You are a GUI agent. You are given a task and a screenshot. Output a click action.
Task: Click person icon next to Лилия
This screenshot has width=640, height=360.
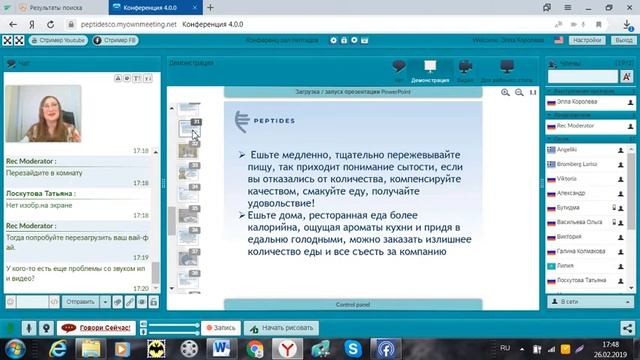coord(620,266)
